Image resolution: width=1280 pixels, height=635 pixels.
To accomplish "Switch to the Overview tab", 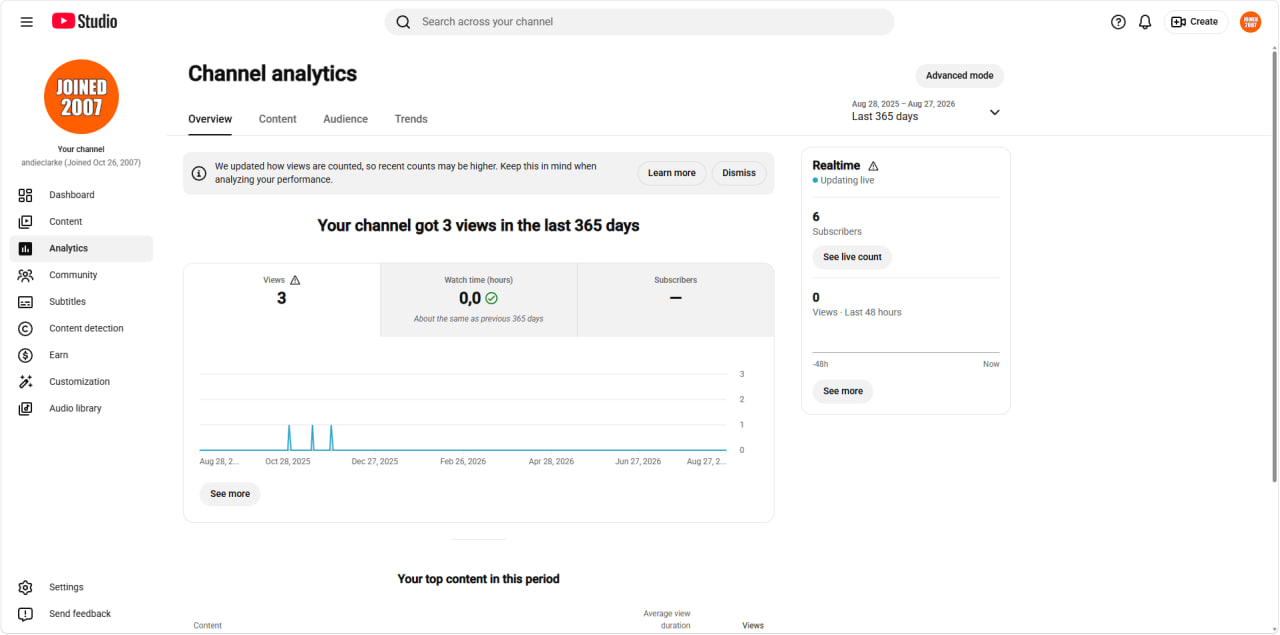I will pyautogui.click(x=210, y=119).
